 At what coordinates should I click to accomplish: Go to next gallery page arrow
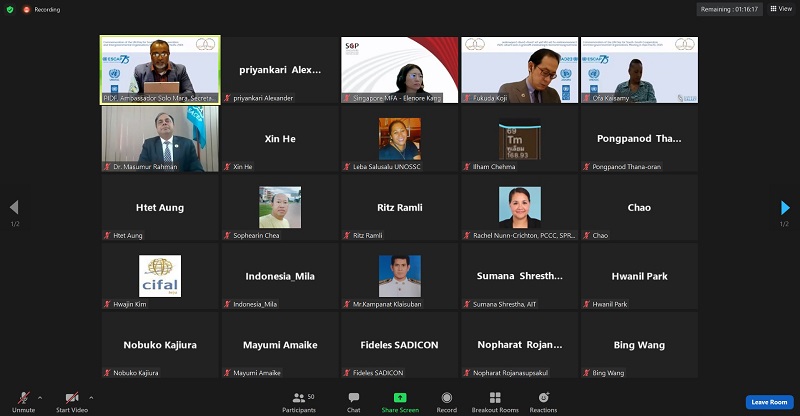click(785, 208)
